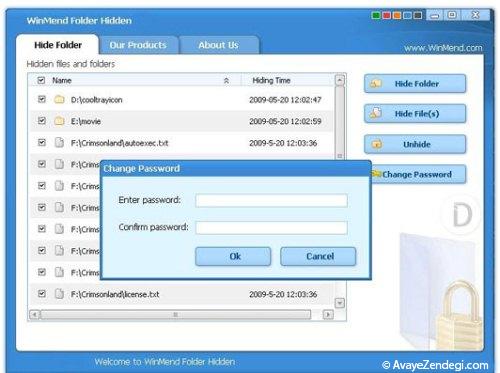The width and height of the screenshot is (500, 373).
Task: Open the About Us tab
Action: click(218, 45)
